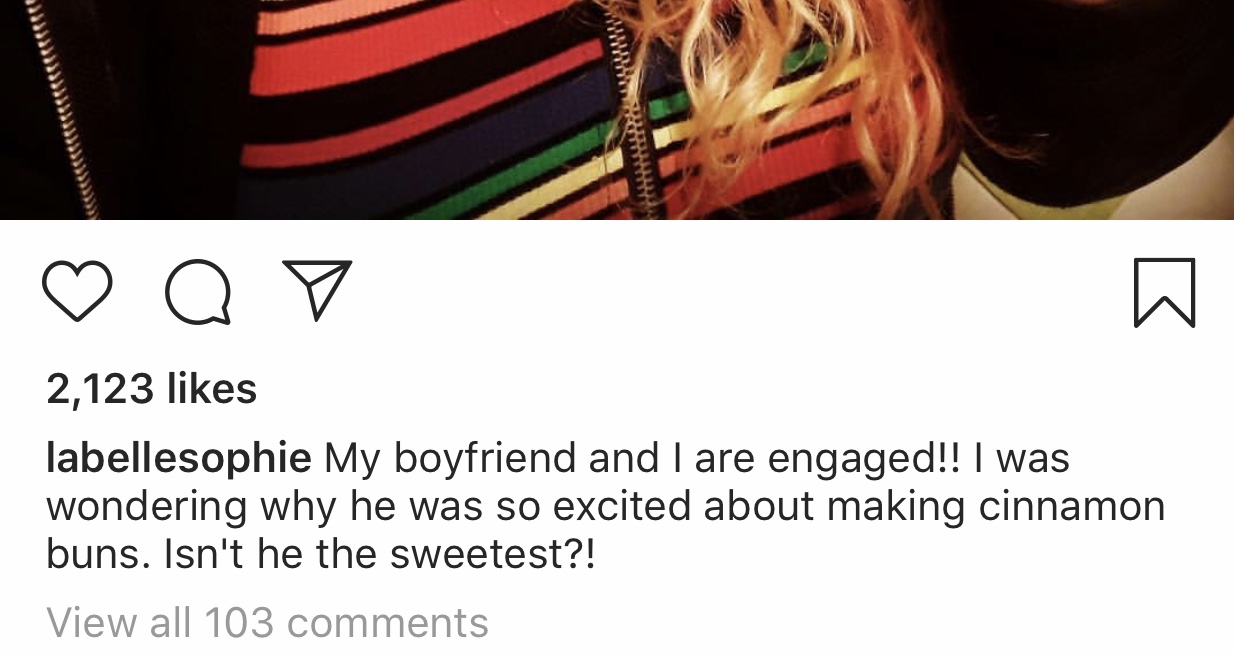View who liked via 2,123 likes
This screenshot has width=1234, height=654.
152,388
